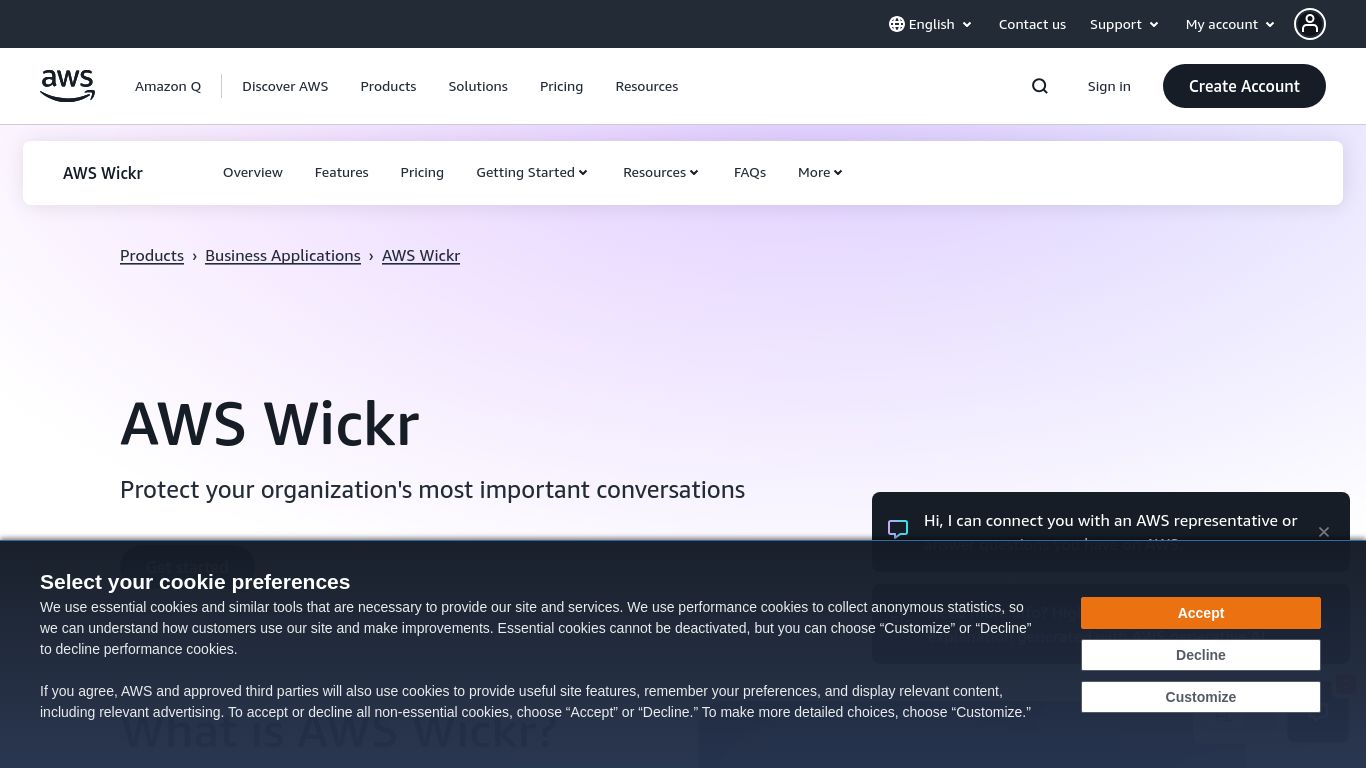
Task: Open the Resources dropdown in Wickr bar
Action: pyautogui.click(x=661, y=172)
